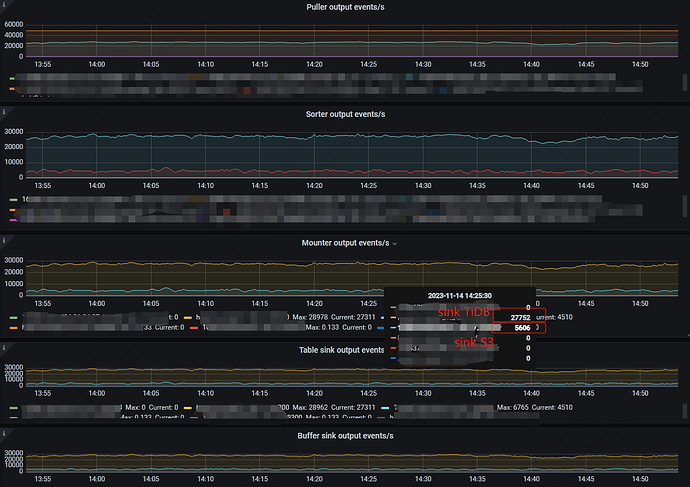
Task: Click Puller panel legend scrollbar
Action: 685,82
